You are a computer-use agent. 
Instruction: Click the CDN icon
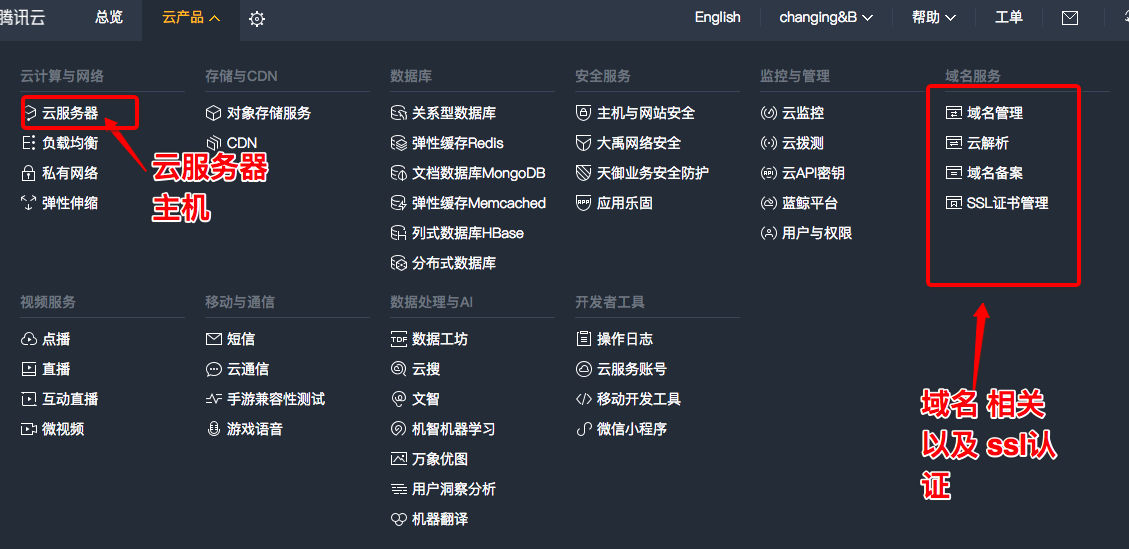pos(213,143)
